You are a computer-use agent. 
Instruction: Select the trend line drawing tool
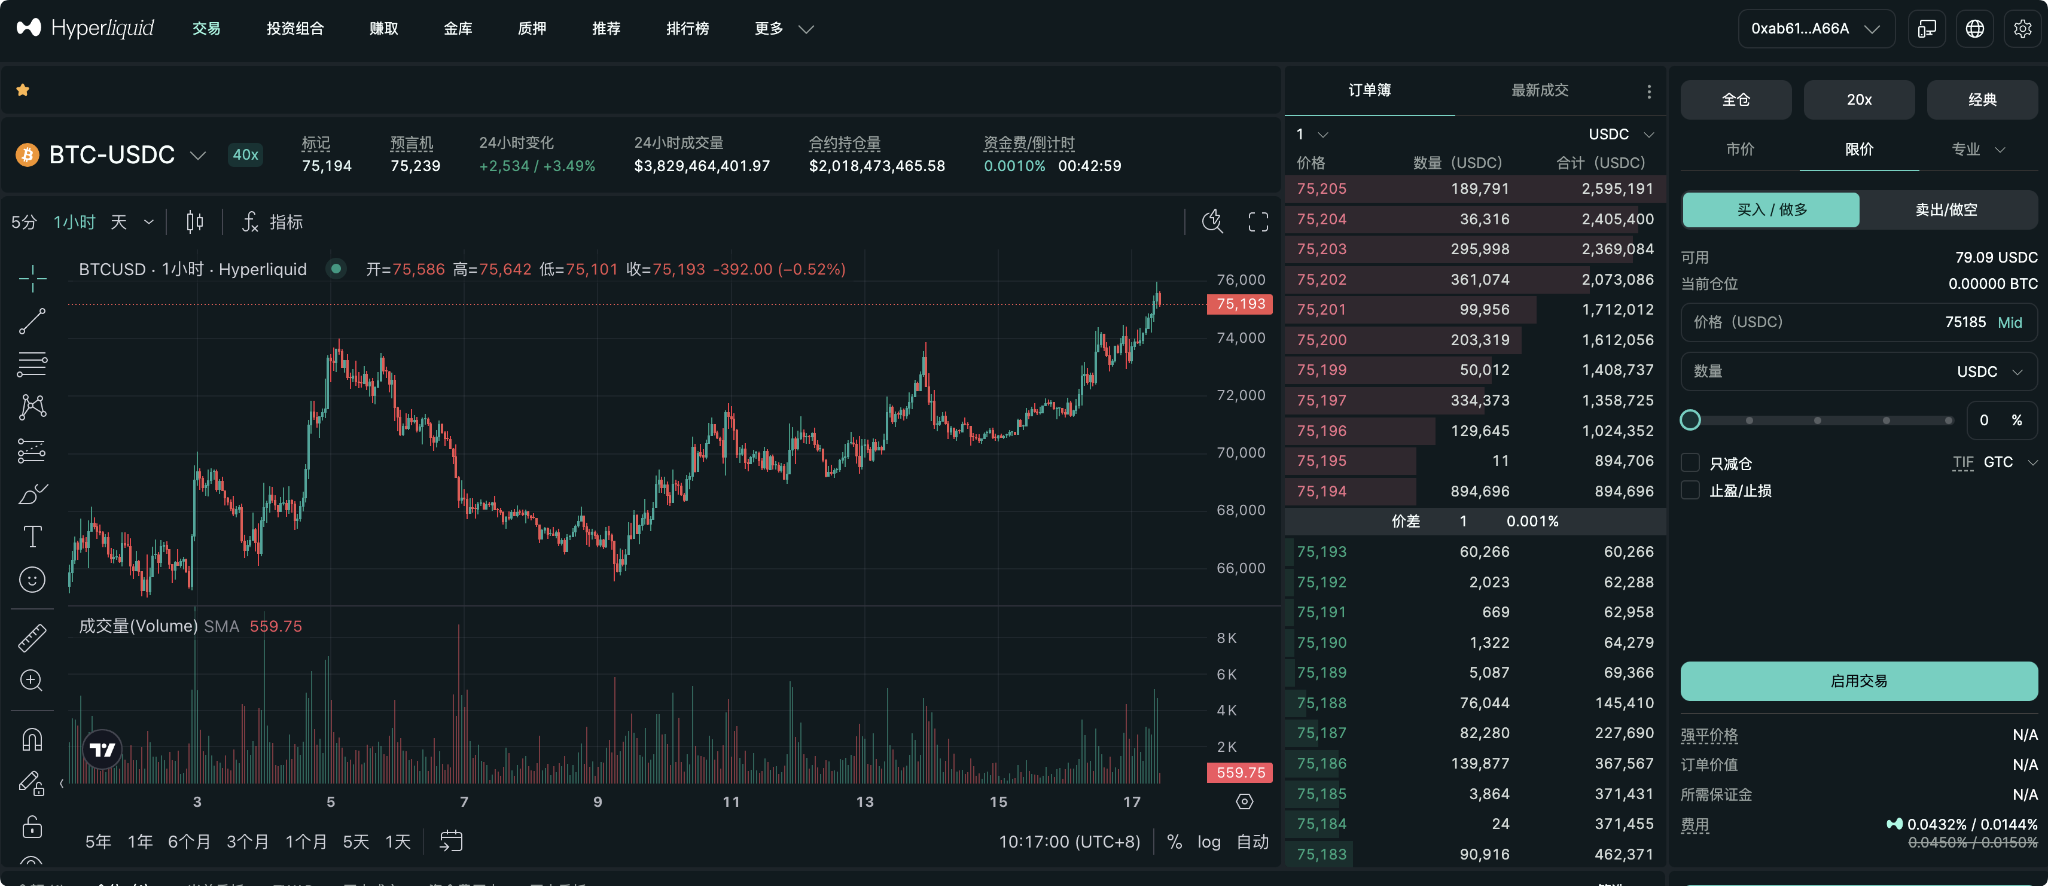(x=32, y=321)
